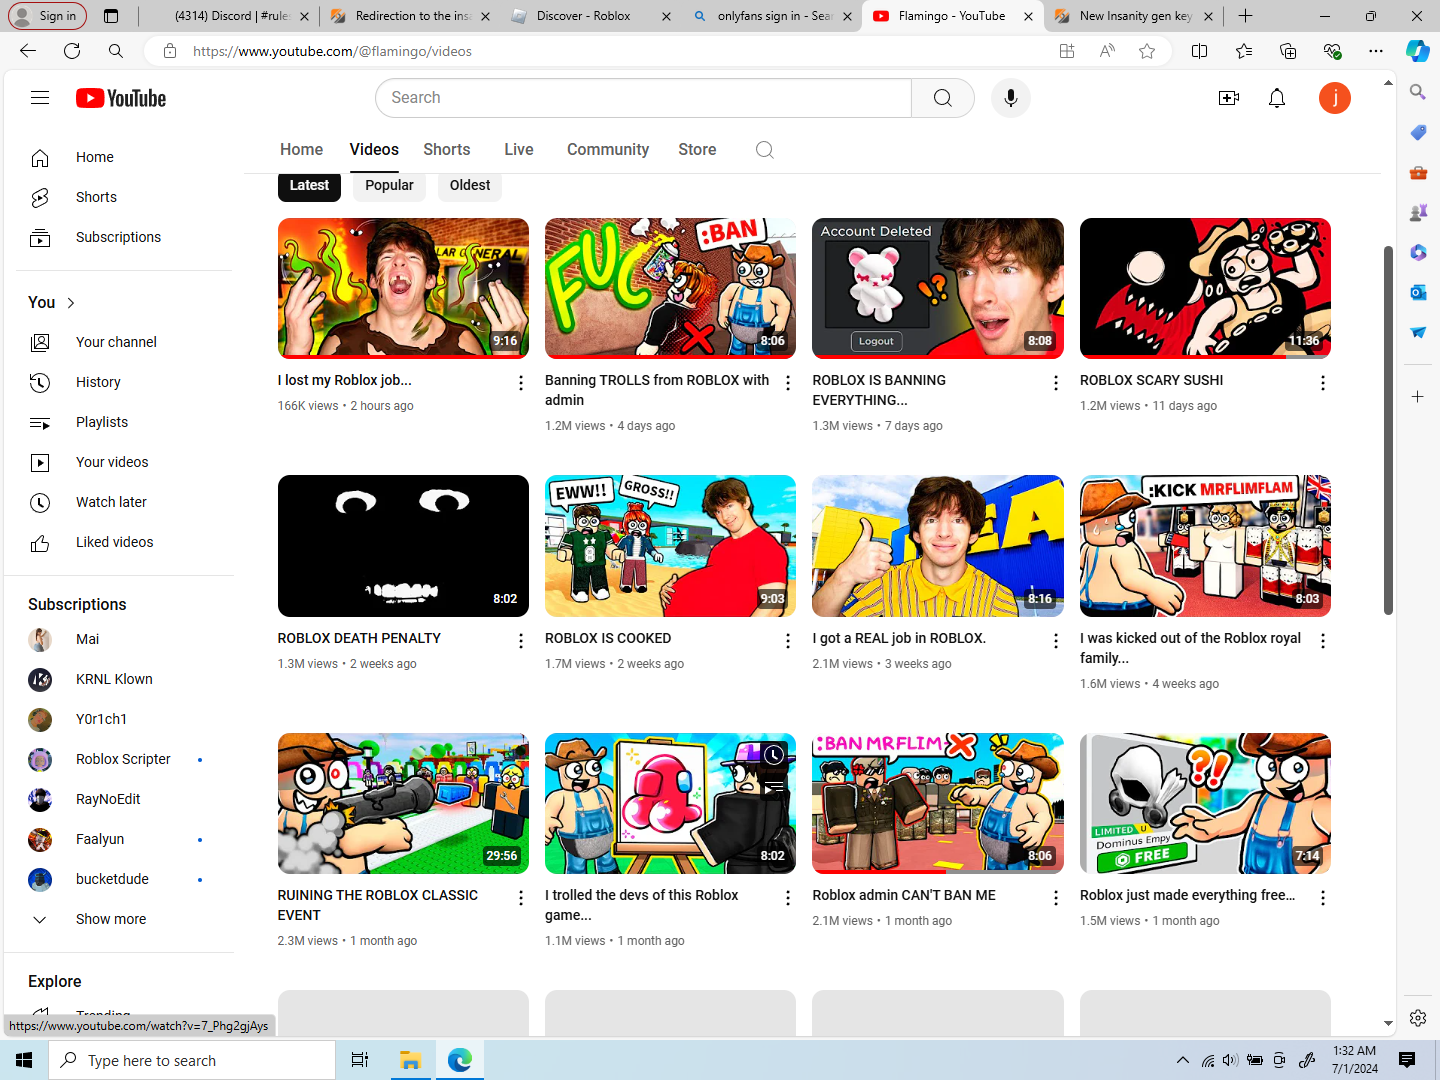Click the browser Sign in button
Image resolution: width=1440 pixels, height=1080 pixels.
(x=49, y=16)
